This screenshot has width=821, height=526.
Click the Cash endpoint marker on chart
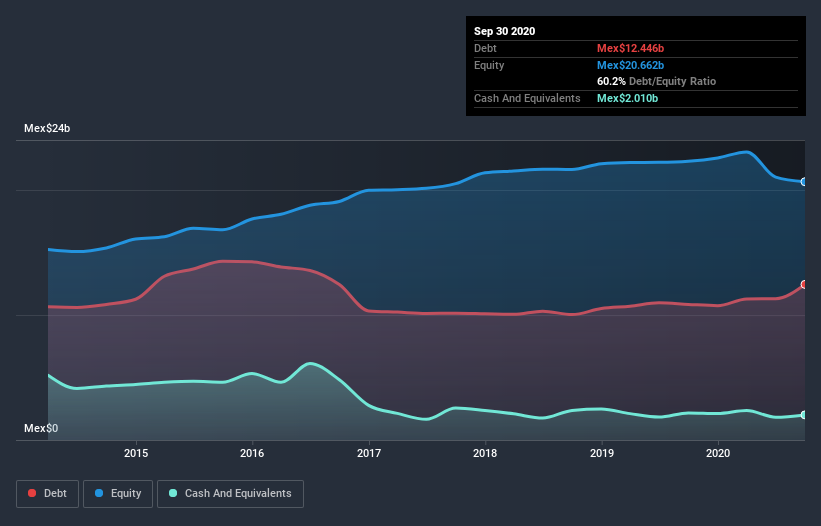click(804, 415)
